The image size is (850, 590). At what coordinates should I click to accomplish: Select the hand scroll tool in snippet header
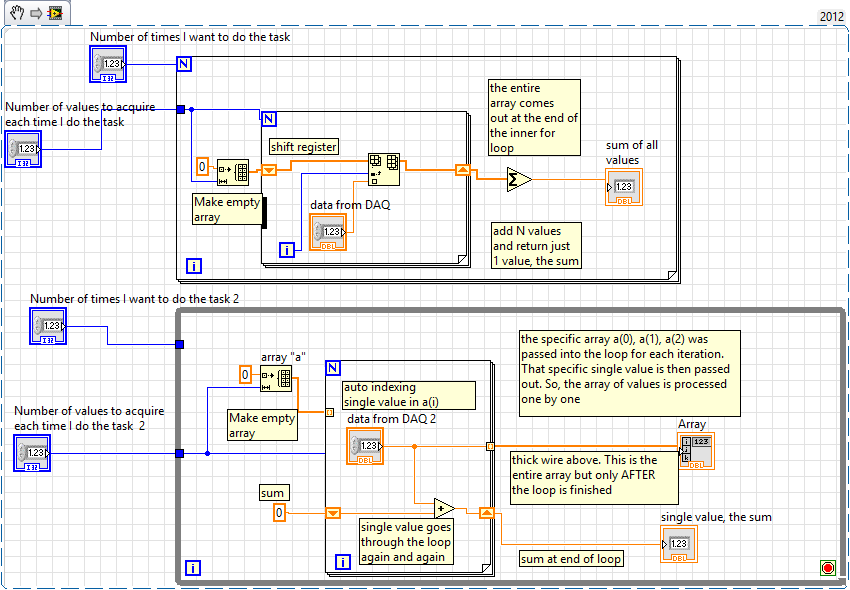coord(17,12)
